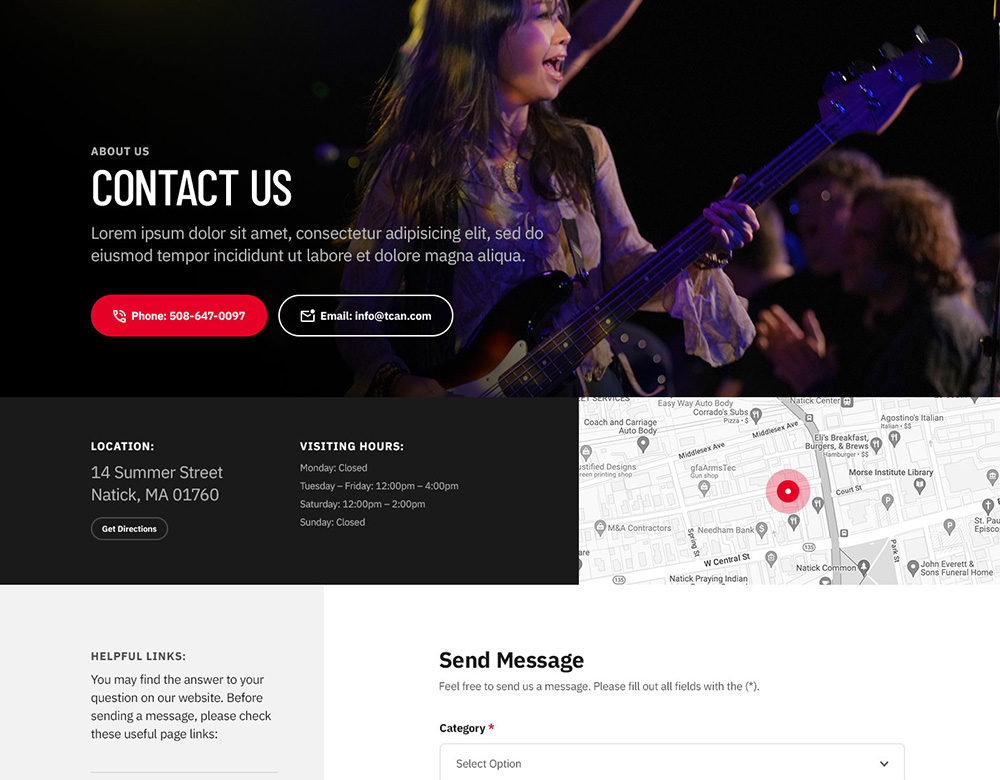The width and height of the screenshot is (1000, 780).
Task: Click the Natick Center station icon
Action: pos(847,402)
